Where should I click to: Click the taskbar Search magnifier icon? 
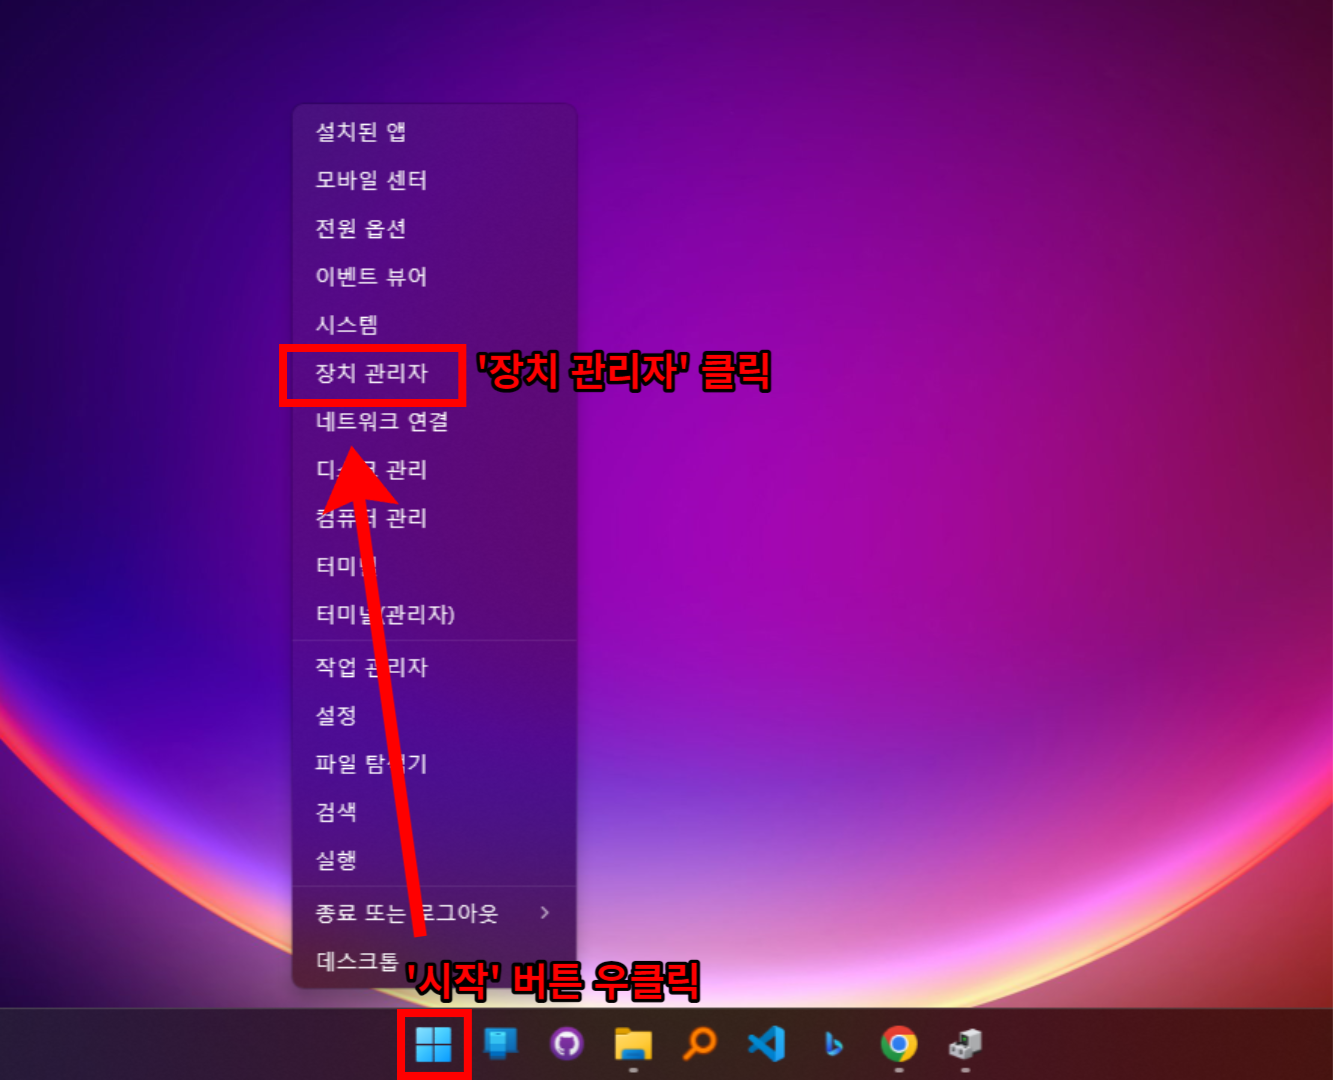[x=698, y=1044]
